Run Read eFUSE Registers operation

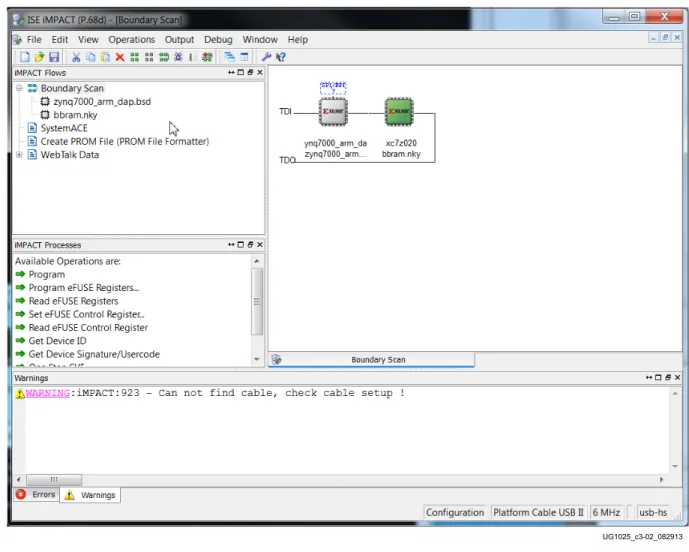(x=73, y=301)
